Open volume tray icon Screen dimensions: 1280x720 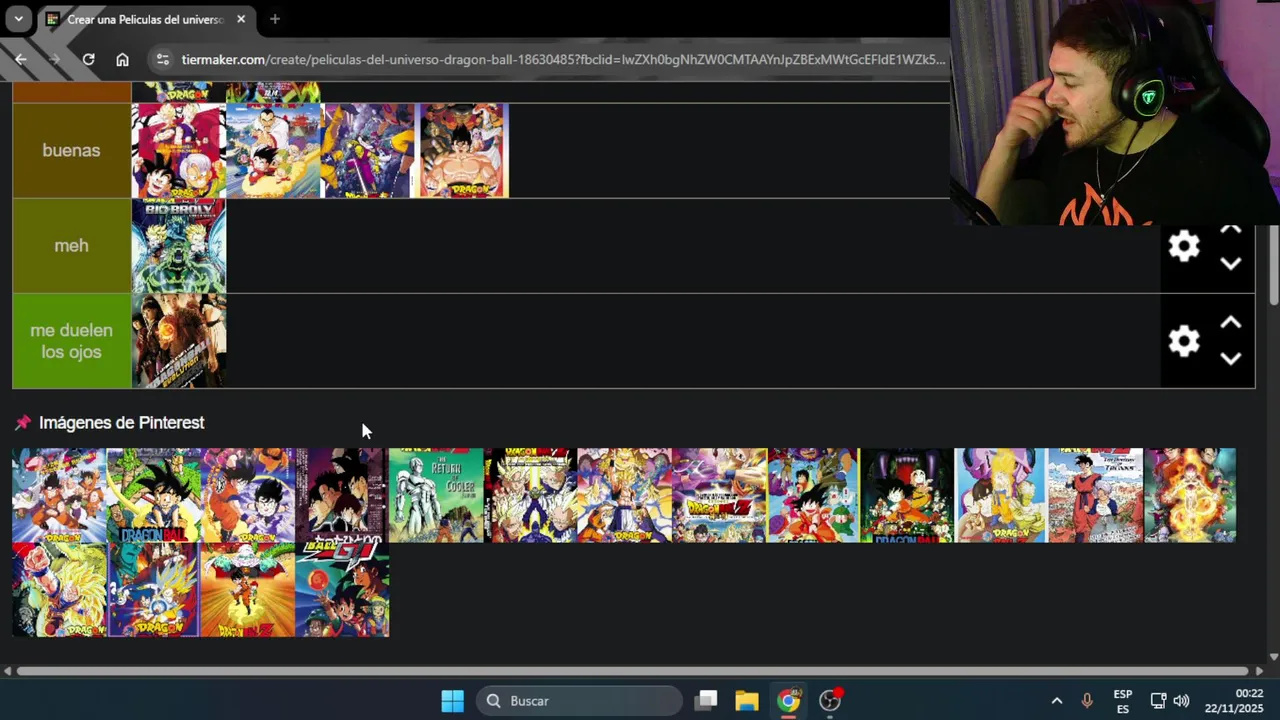1181,701
